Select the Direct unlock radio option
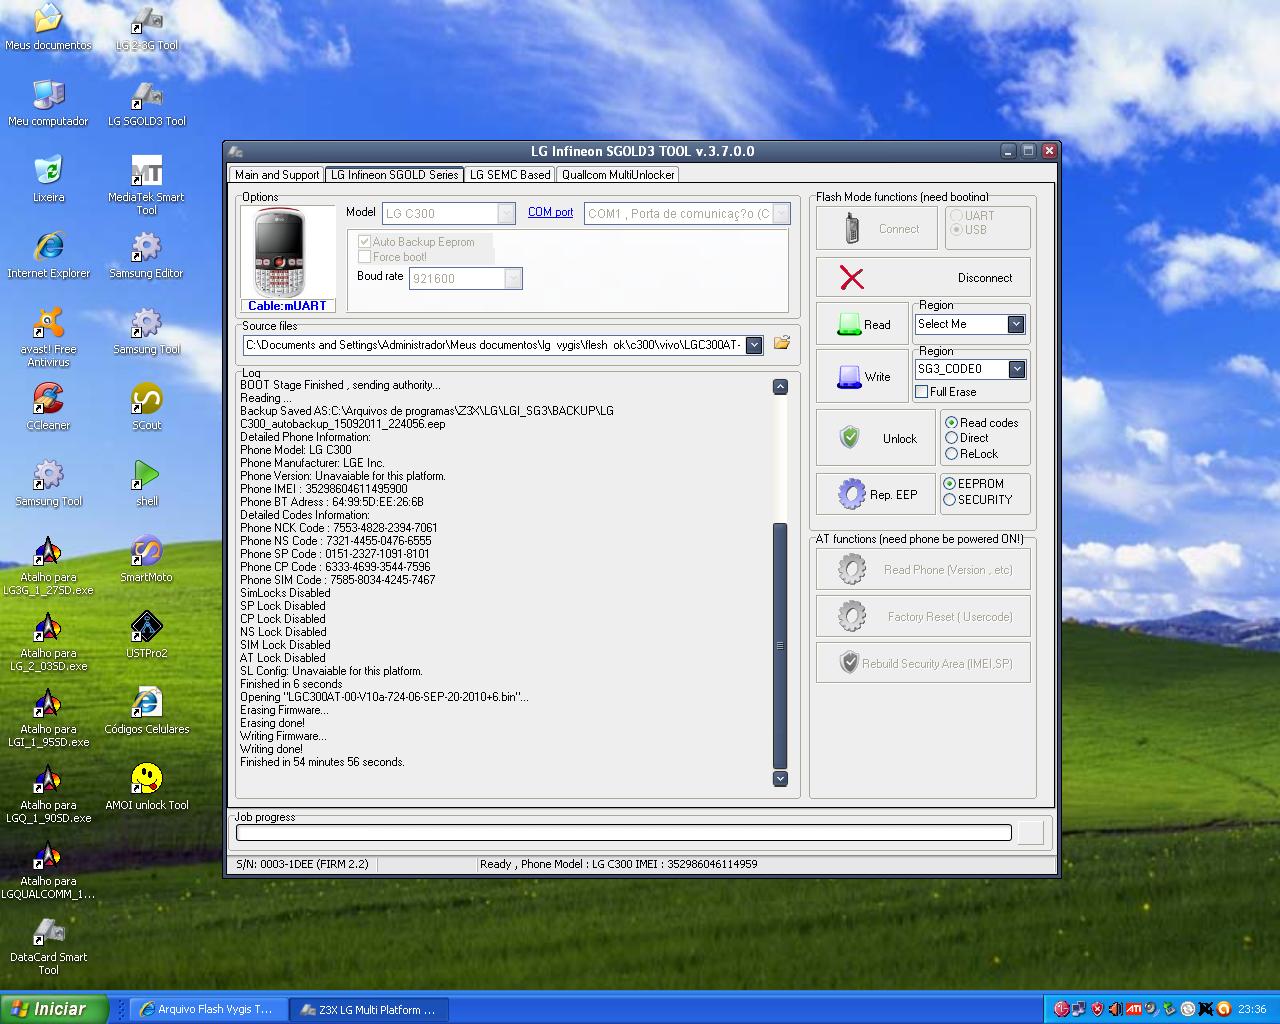This screenshot has width=1280, height=1024. 952,438
